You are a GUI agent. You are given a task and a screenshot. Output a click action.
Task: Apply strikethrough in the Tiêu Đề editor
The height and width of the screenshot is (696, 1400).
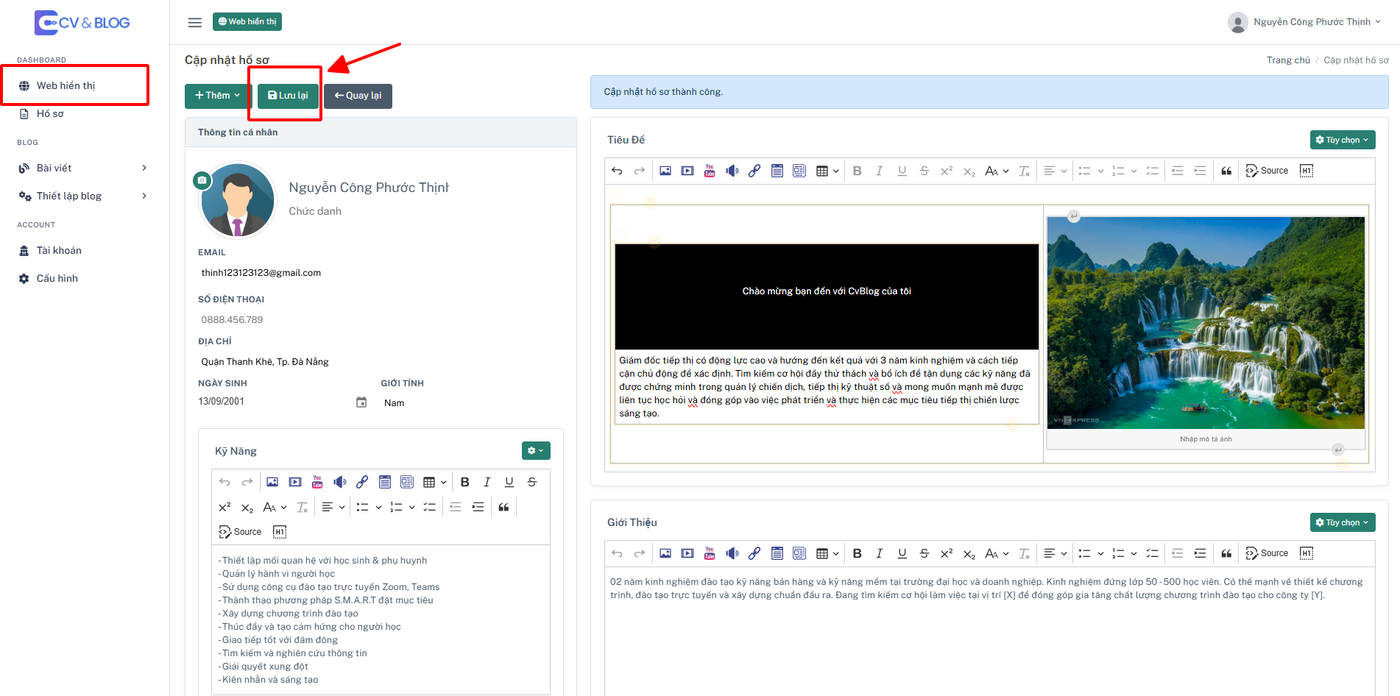point(924,171)
